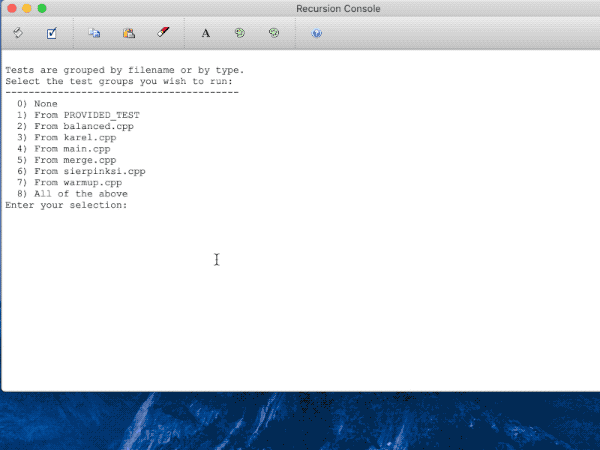Copy console text using the Copy icon

coord(94,33)
